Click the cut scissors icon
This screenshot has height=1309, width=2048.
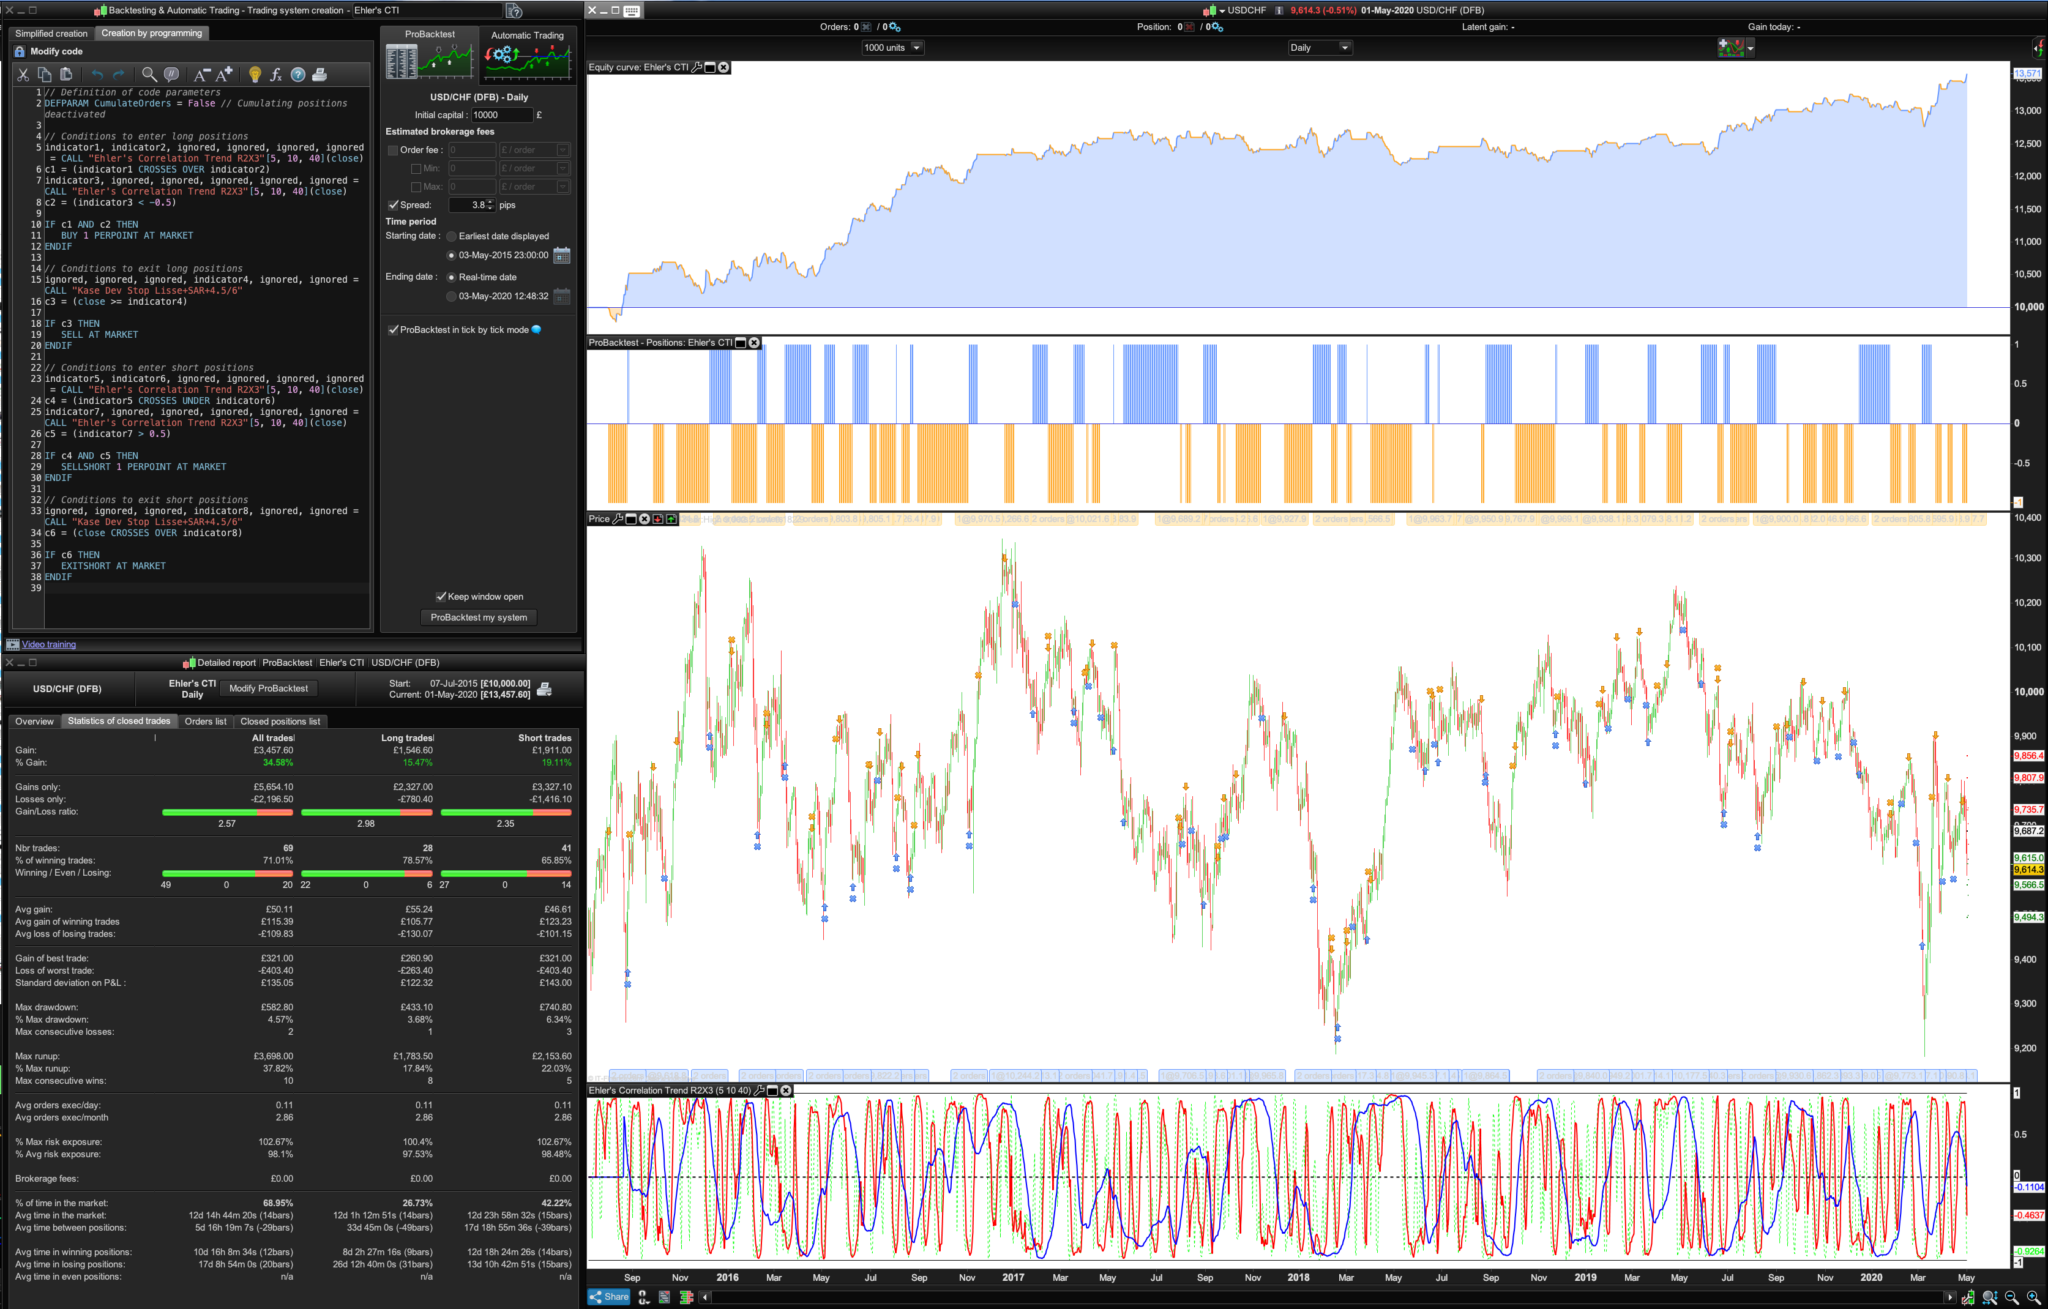tap(23, 75)
